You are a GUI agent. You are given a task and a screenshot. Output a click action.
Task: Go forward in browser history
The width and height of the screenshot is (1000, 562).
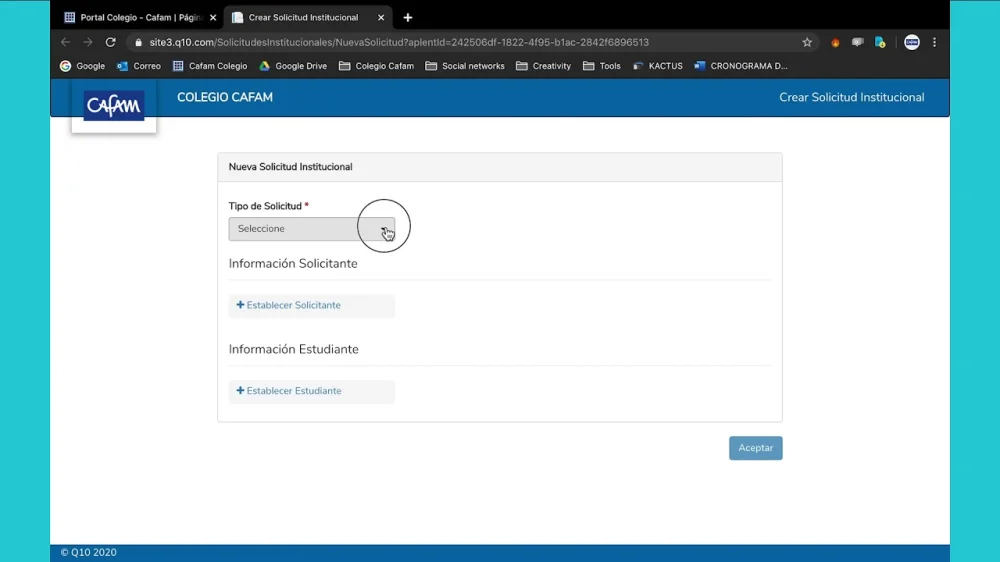point(88,42)
